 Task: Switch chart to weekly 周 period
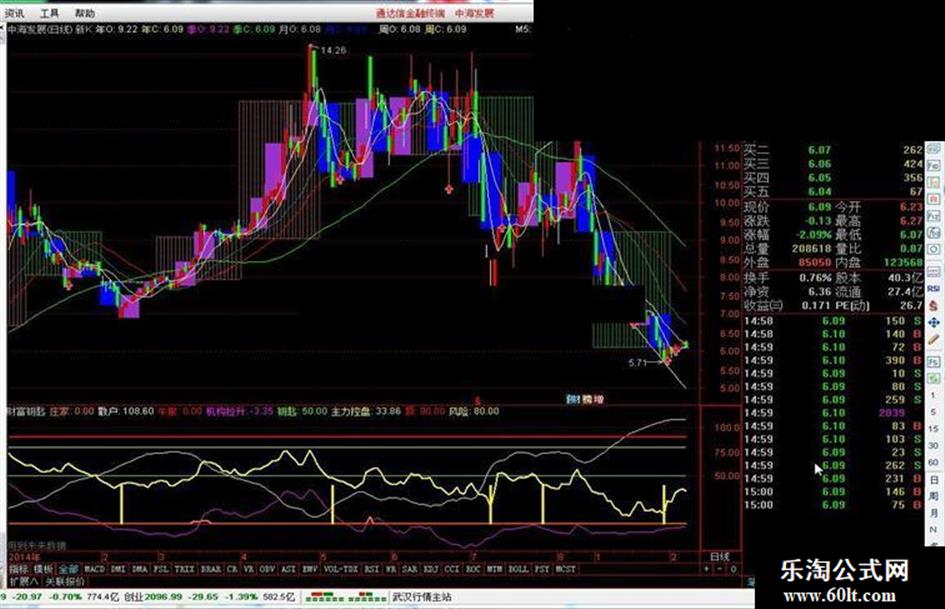point(934,497)
